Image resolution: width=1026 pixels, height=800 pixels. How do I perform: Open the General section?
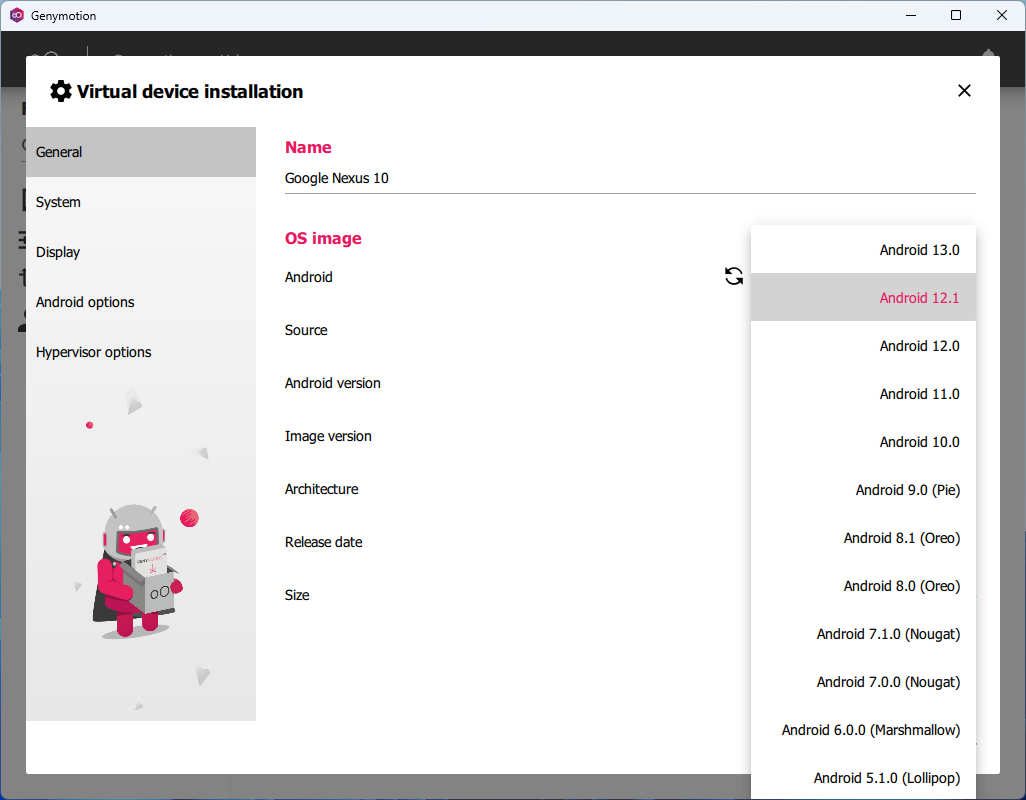click(141, 152)
